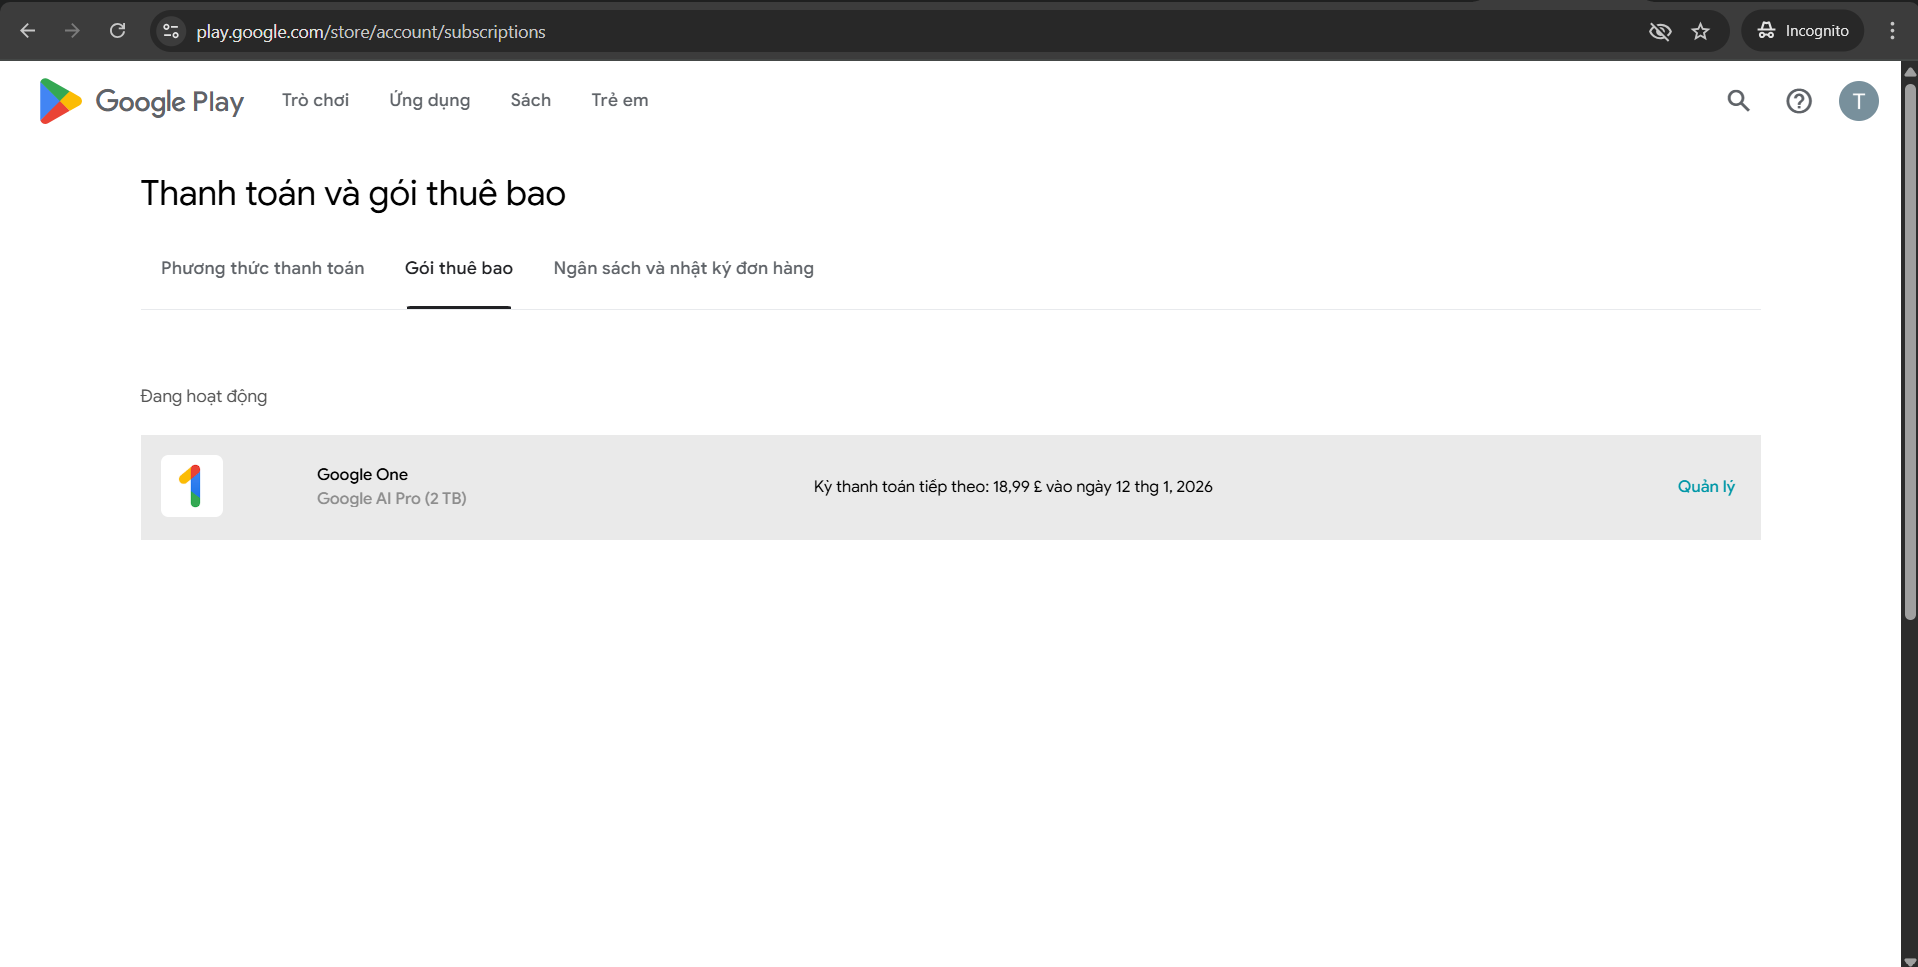Viewport: 1918px width, 967px height.
Task: Click the Google AI Pro (2 TB) text
Action: coord(391,498)
